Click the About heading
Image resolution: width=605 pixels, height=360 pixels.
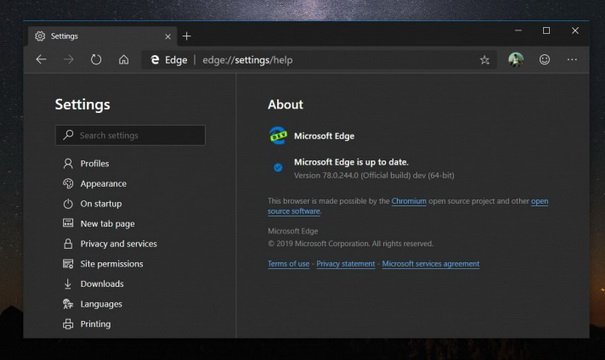click(x=286, y=105)
